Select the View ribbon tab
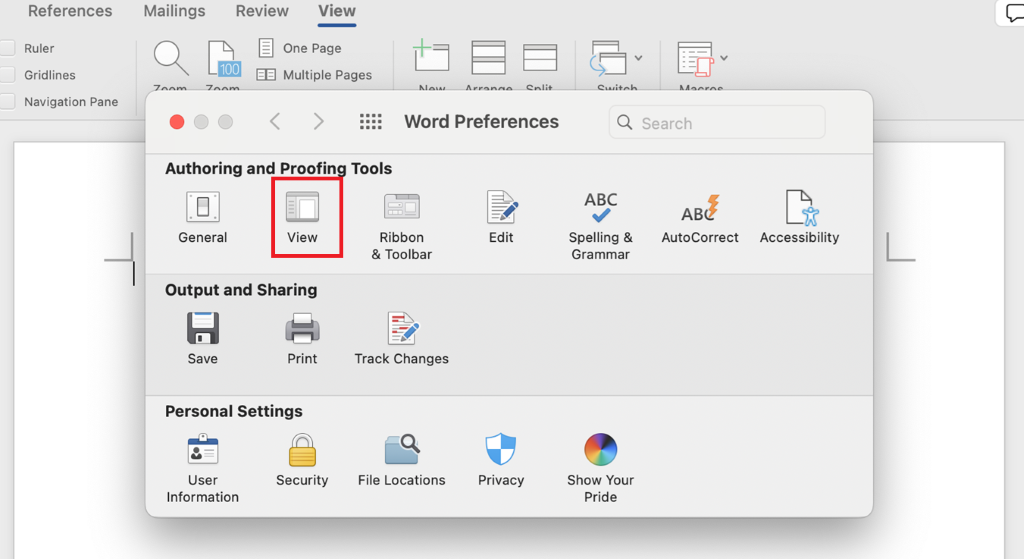The image size is (1024, 559). pyautogui.click(x=337, y=11)
